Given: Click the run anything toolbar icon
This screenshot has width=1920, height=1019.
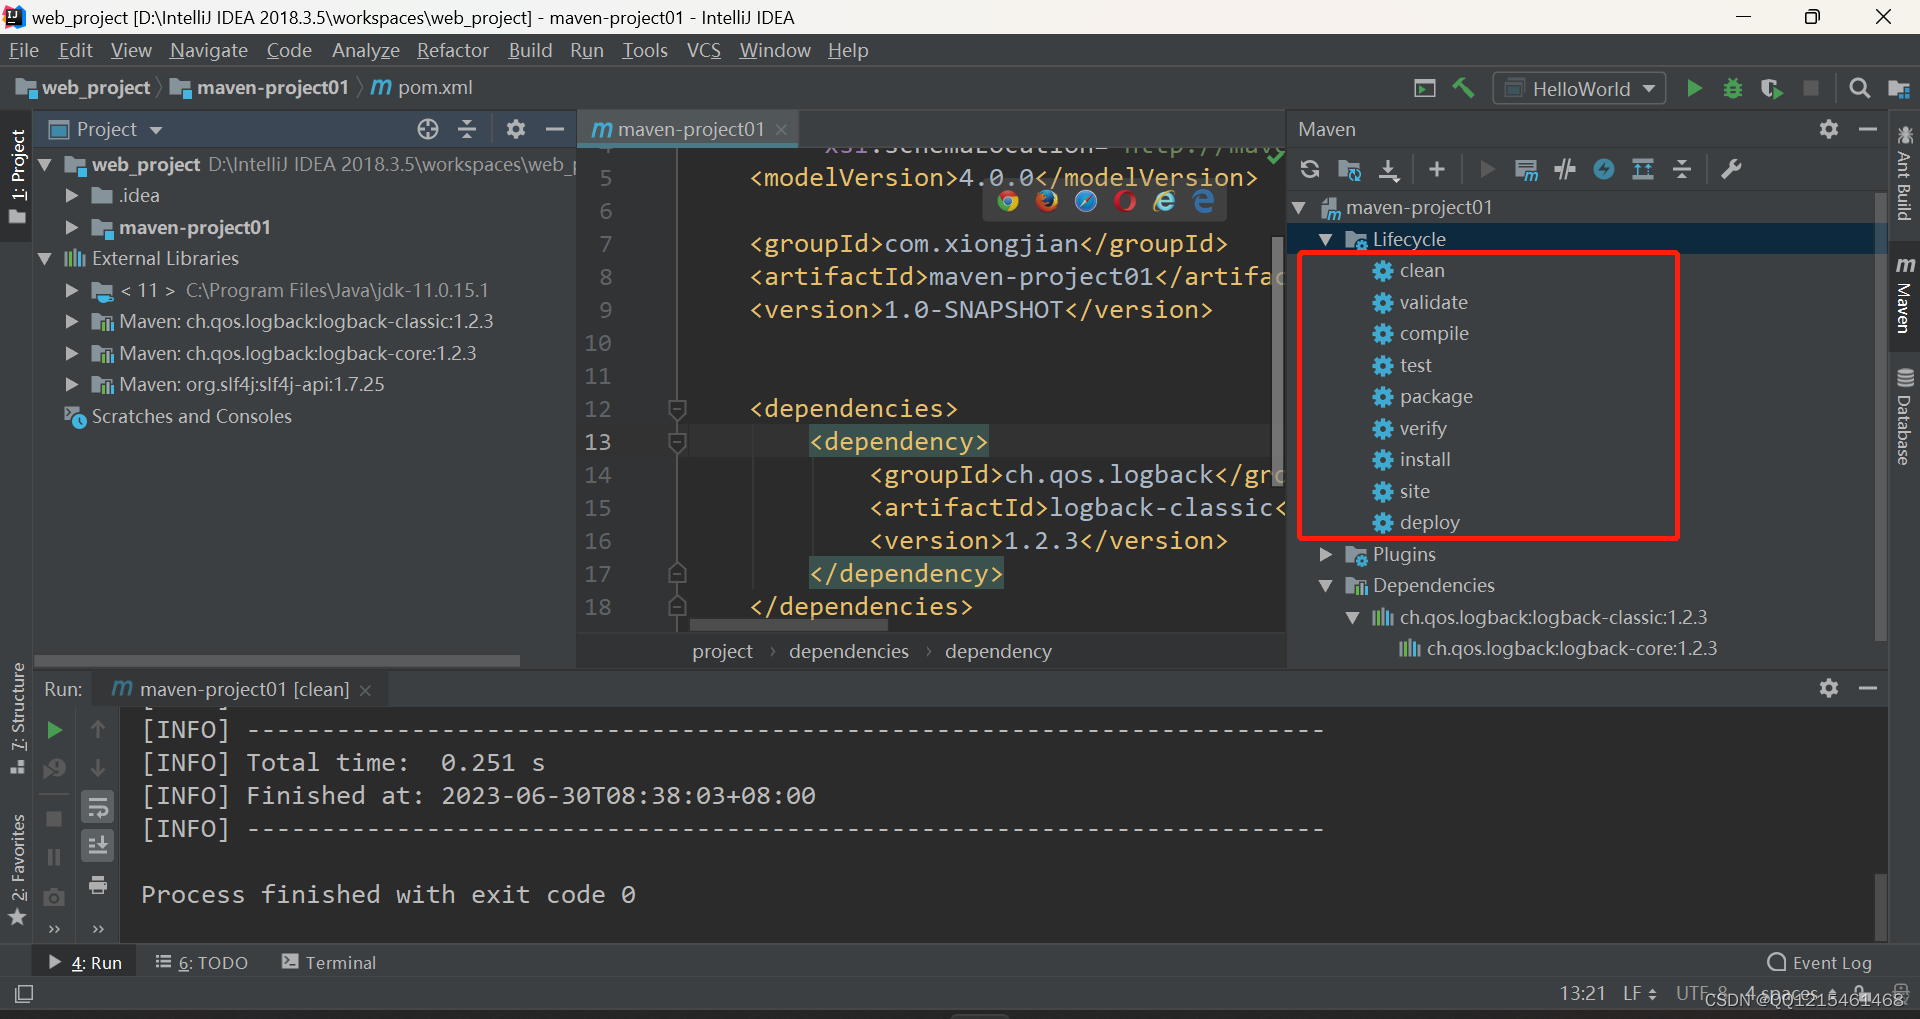Looking at the screenshot, I should (1425, 88).
